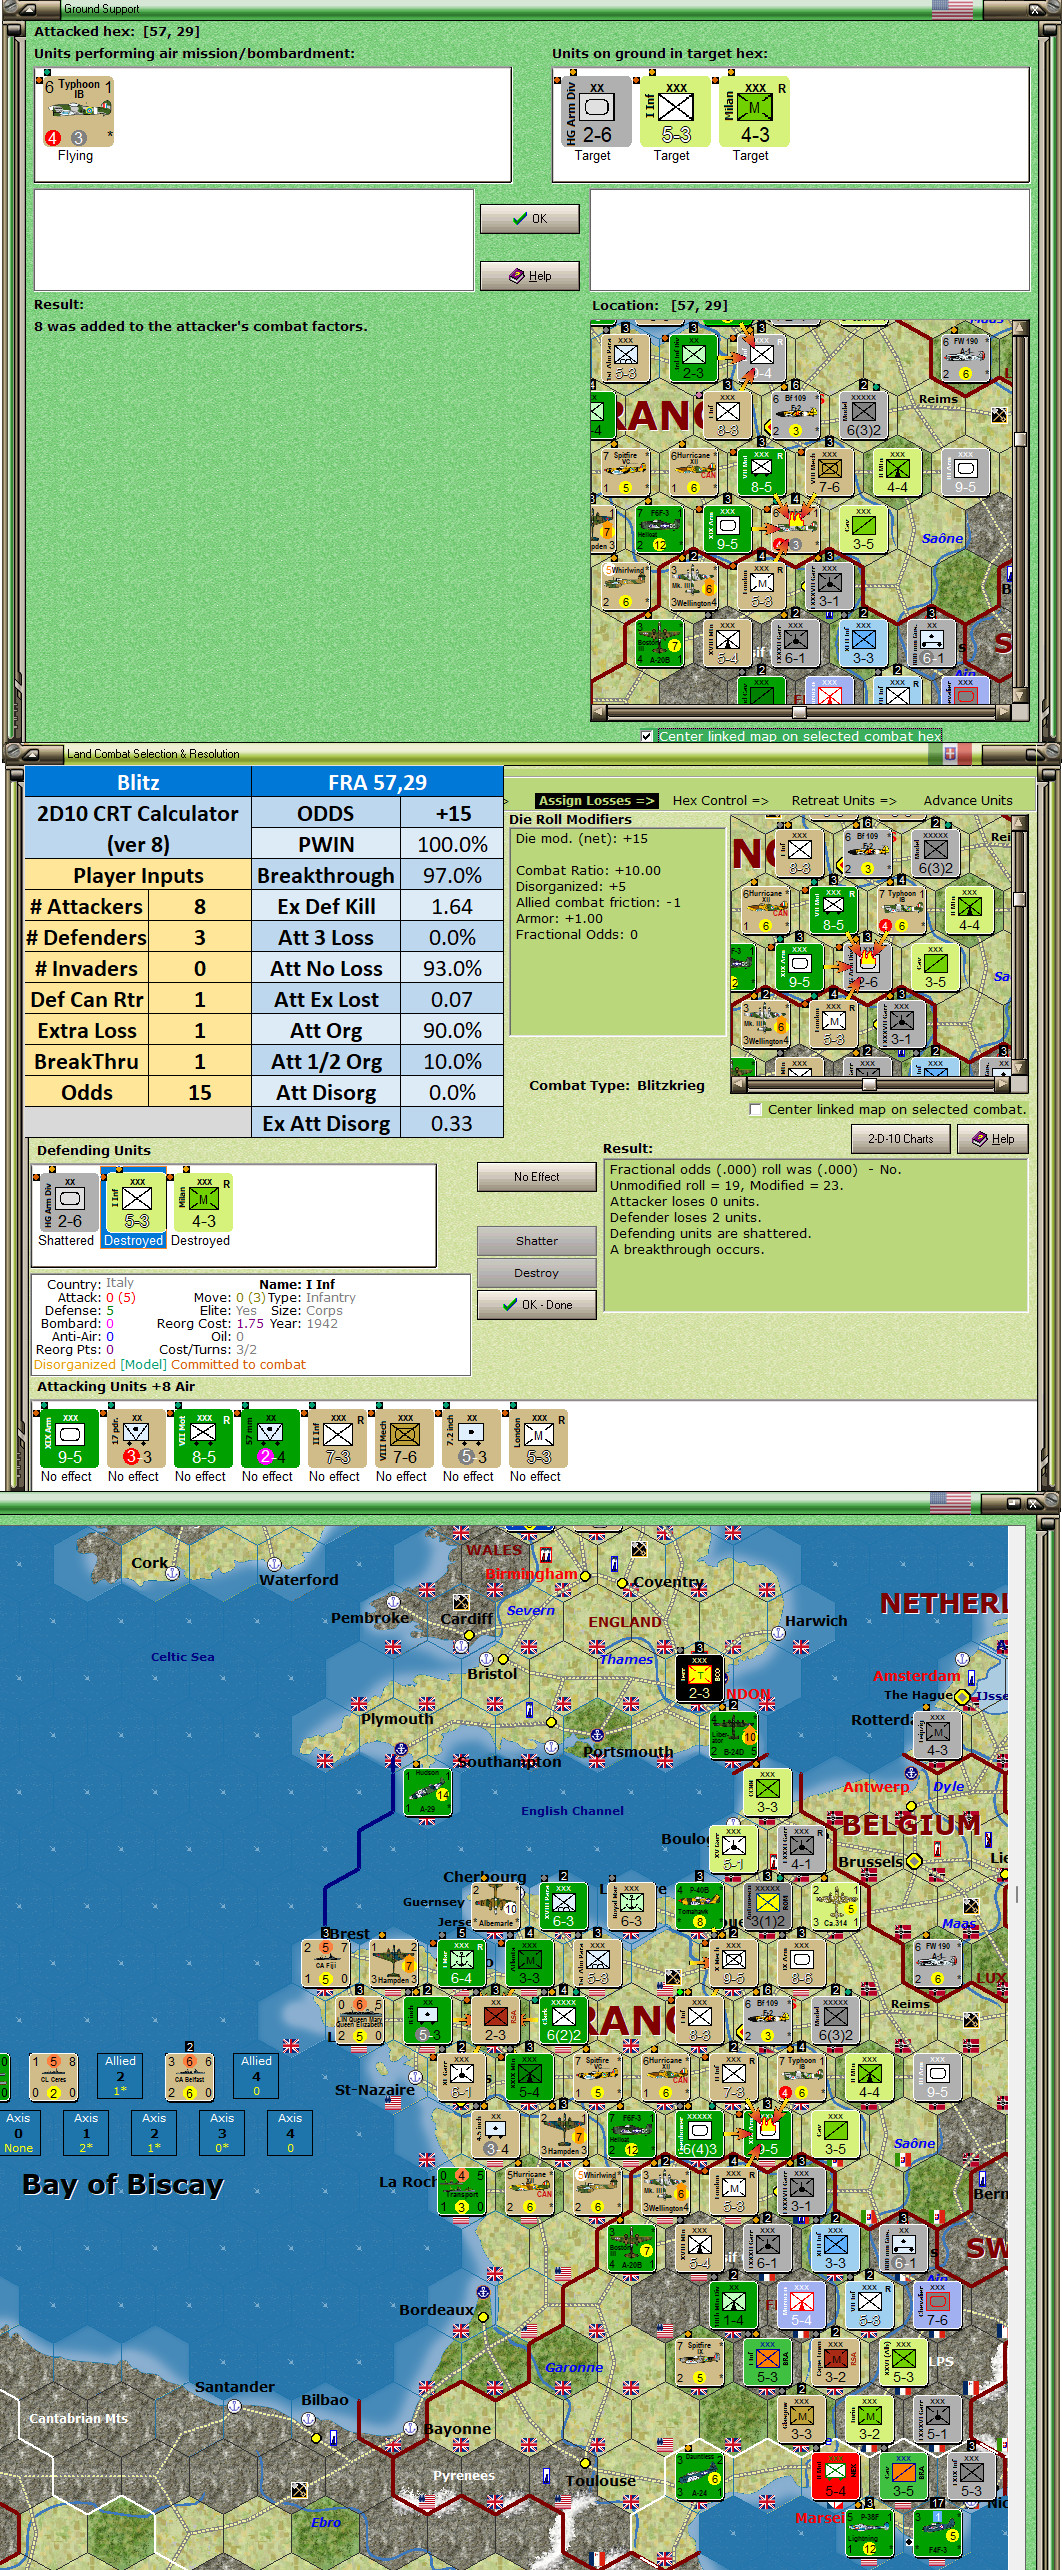The width and height of the screenshot is (1062, 2570).
Task: Select 7.2 inch artillery attacking unit
Action: (469, 1438)
